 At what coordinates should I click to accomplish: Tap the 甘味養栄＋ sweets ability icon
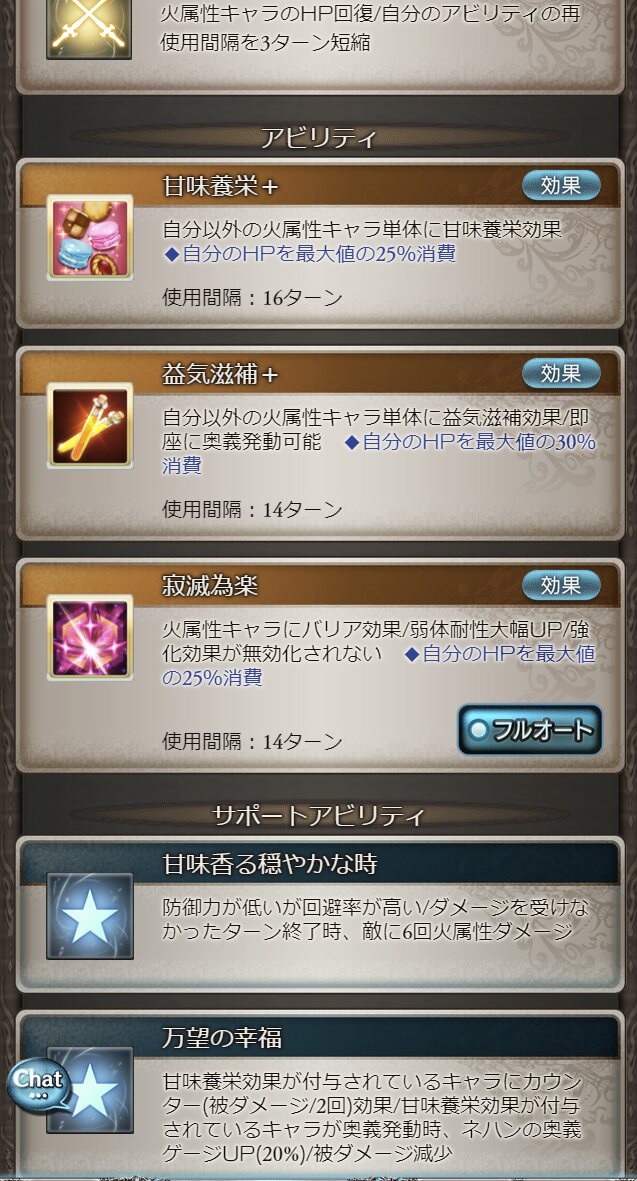pos(90,237)
